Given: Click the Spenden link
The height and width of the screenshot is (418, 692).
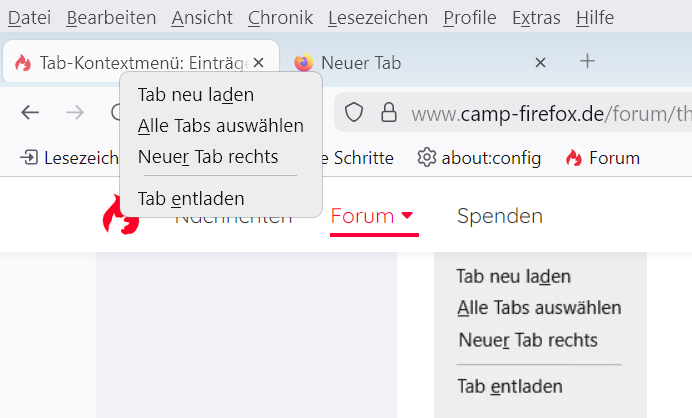Looking at the screenshot, I should pyautogui.click(x=500, y=216).
